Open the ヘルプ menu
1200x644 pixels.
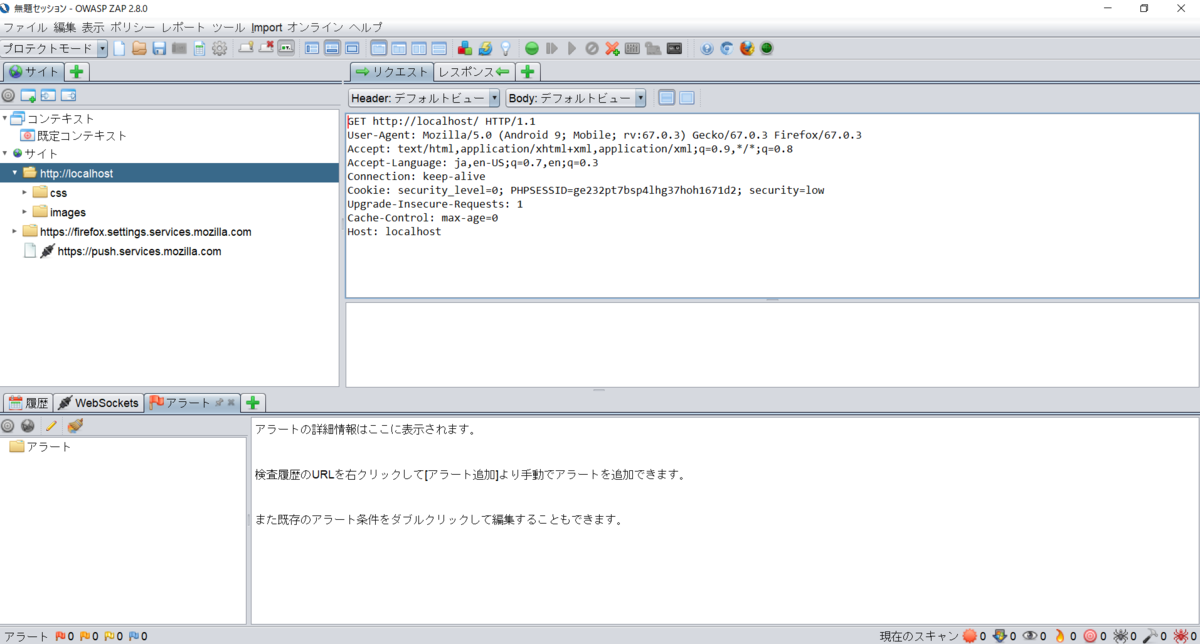coord(365,27)
